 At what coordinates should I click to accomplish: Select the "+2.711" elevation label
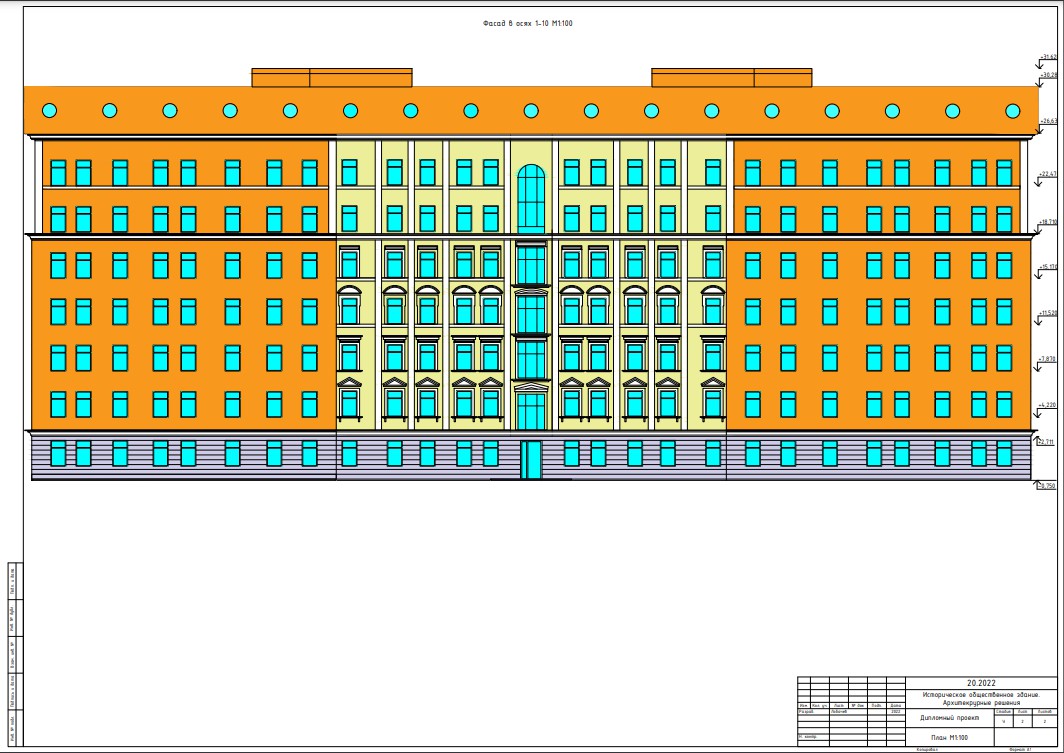pos(1048,442)
